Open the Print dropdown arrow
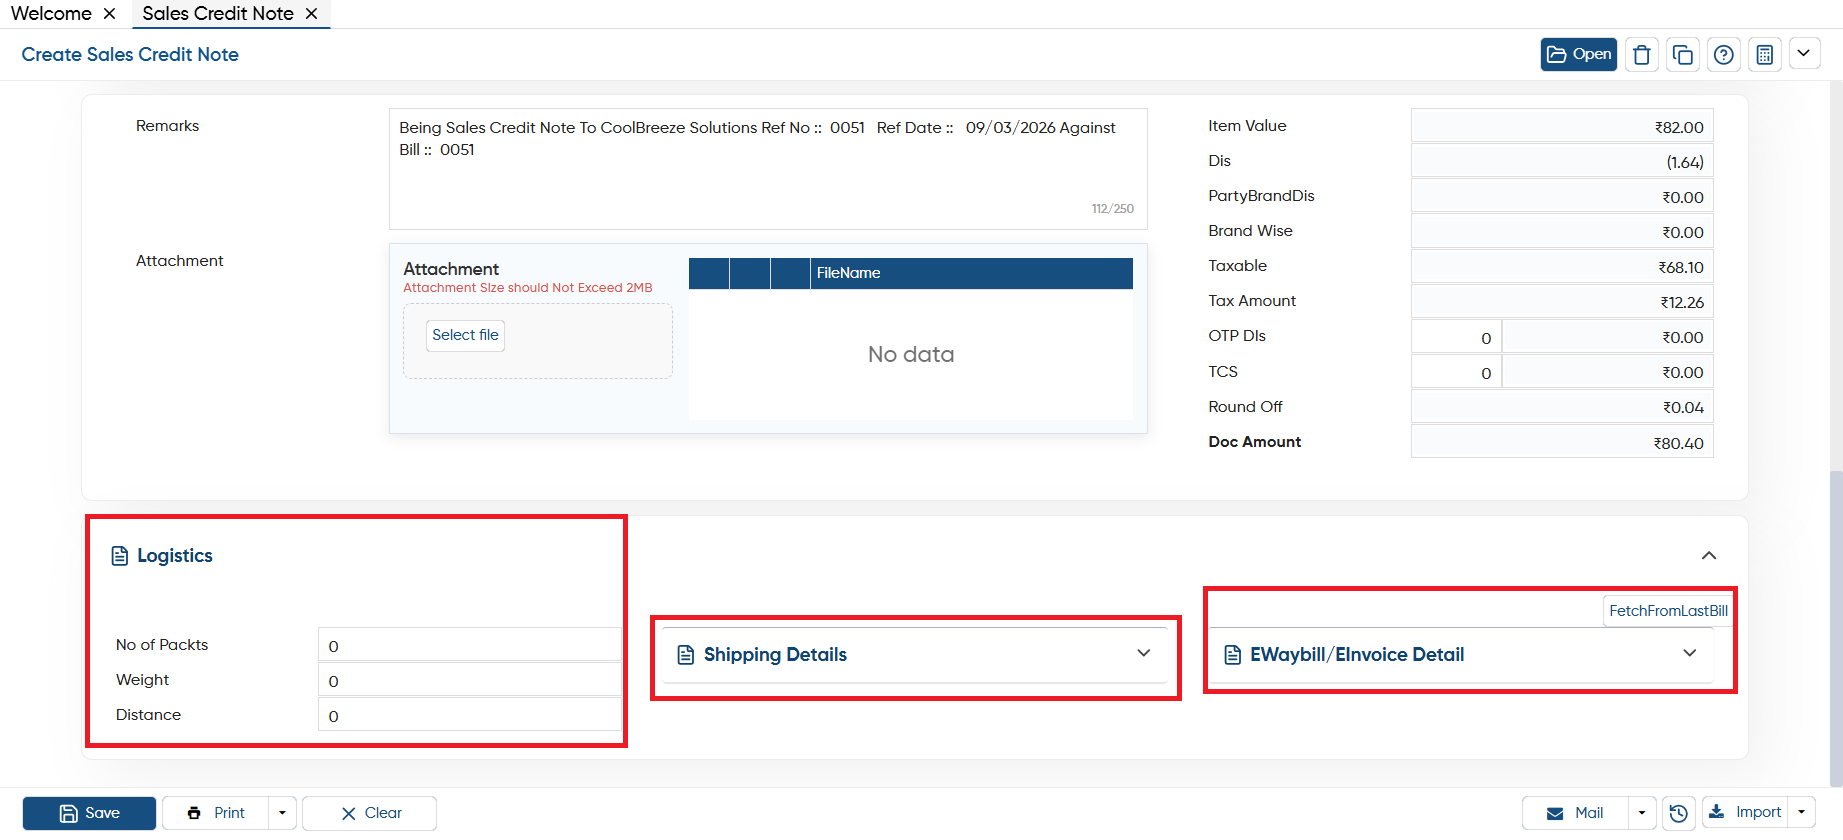This screenshot has height=840, width=1843. (x=282, y=813)
